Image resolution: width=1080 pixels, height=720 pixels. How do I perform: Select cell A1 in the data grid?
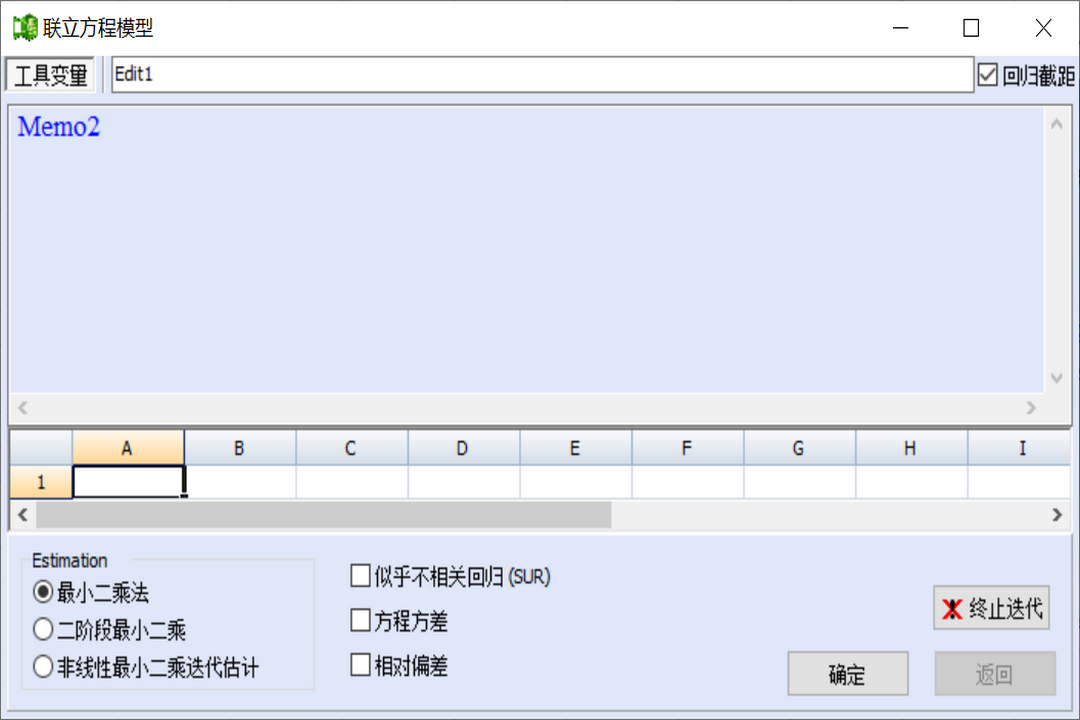pos(128,481)
